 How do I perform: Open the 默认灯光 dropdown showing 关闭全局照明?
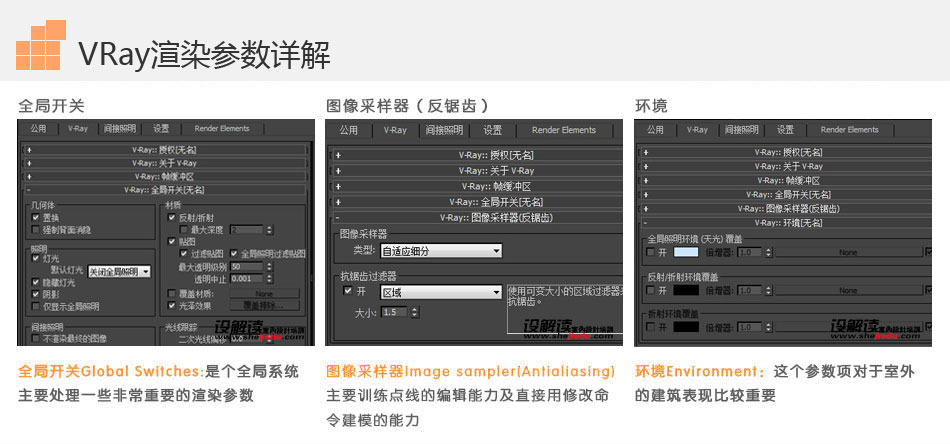(x=119, y=272)
